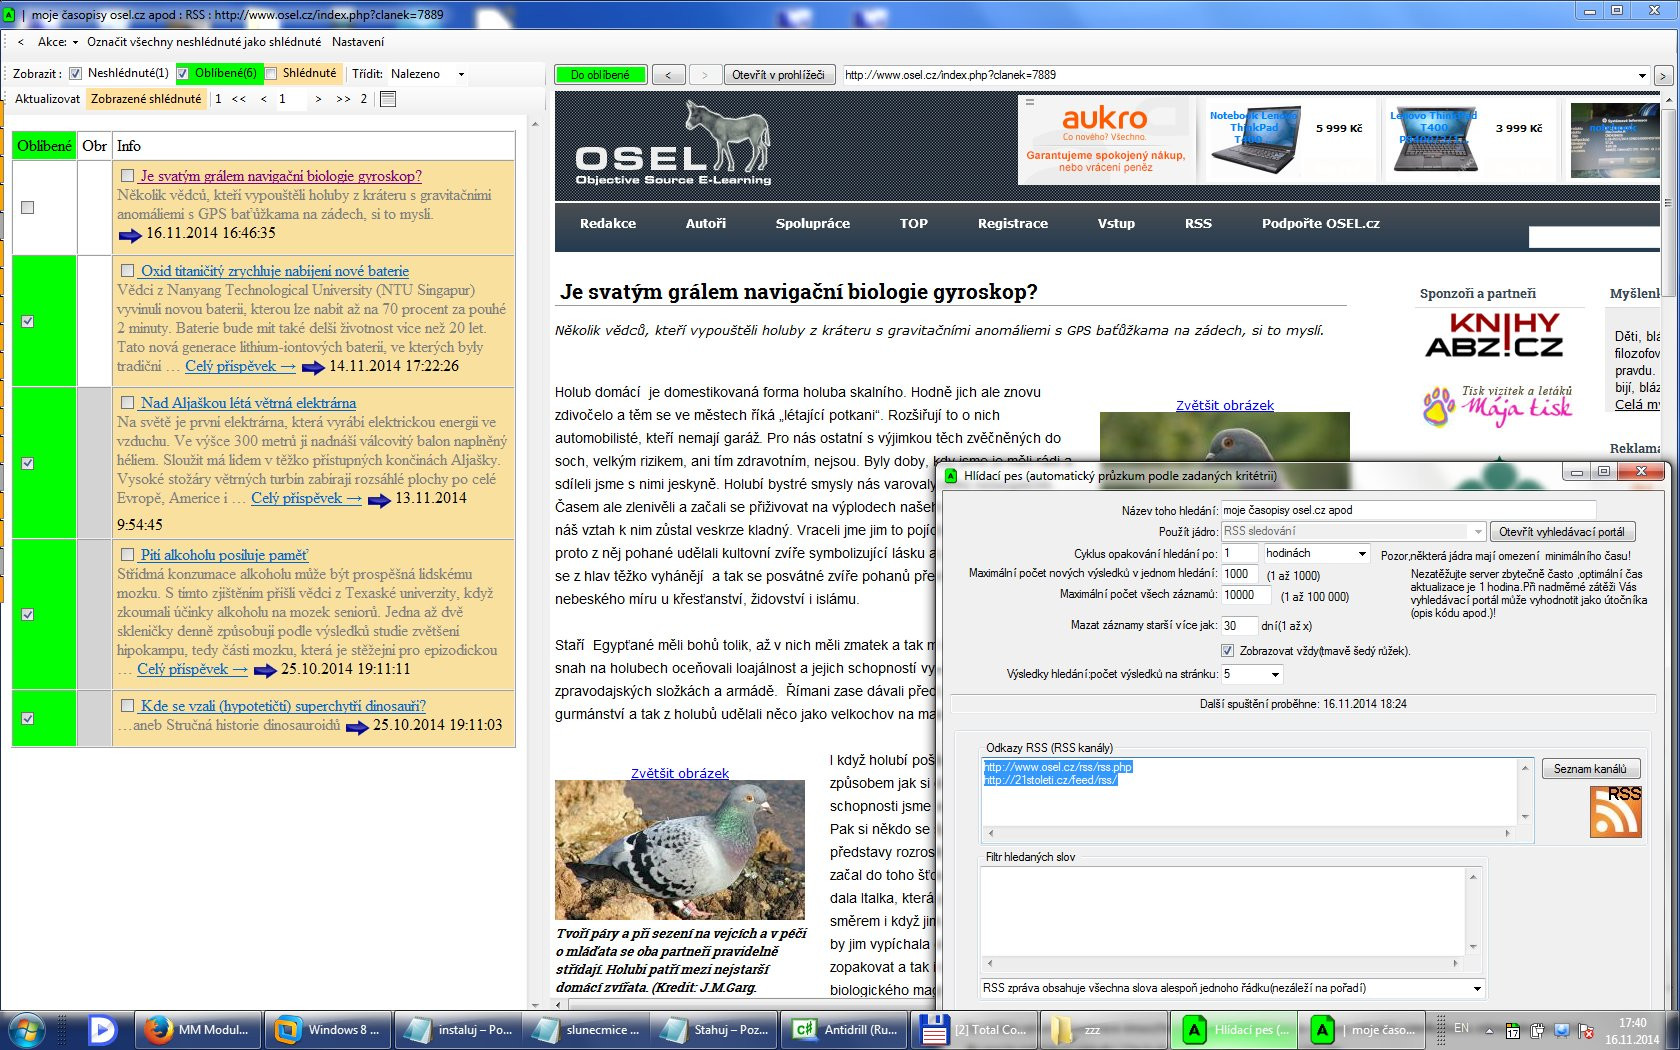Image resolution: width=1680 pixels, height=1050 pixels.
Task: Click the blue arrow next to 25.10.2014 19:11:03
Action: (357, 727)
